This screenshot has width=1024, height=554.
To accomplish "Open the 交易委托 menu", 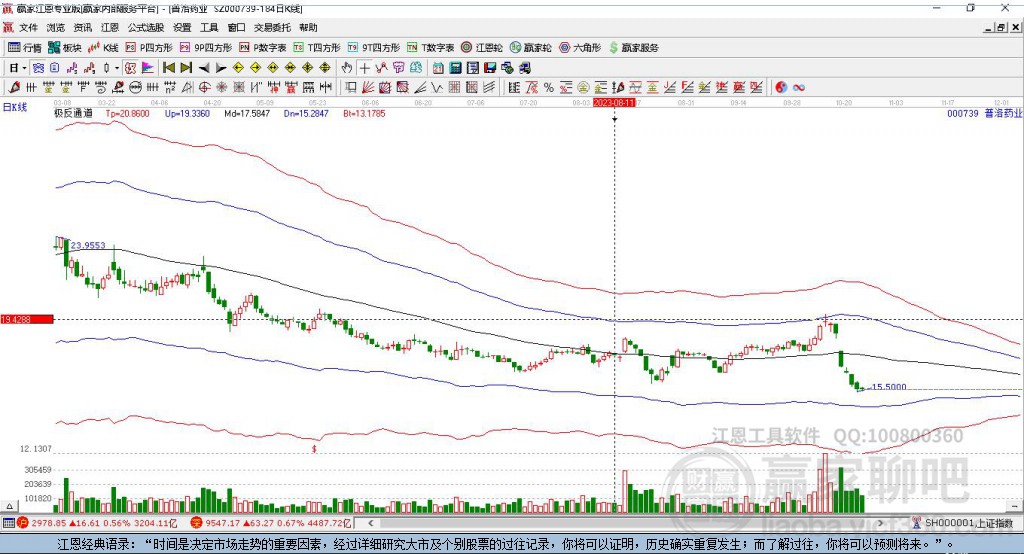I will point(272,27).
